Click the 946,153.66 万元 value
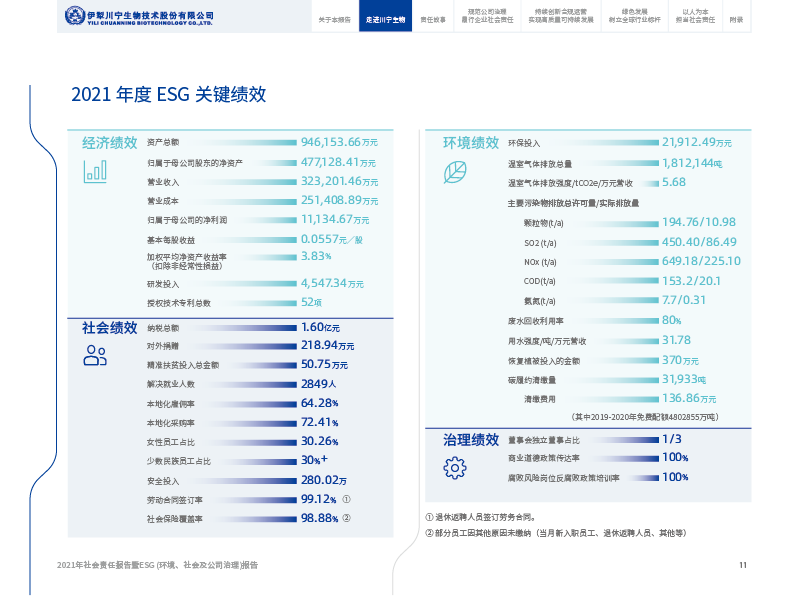Viewport: 809px width, 596px height. 339,142
